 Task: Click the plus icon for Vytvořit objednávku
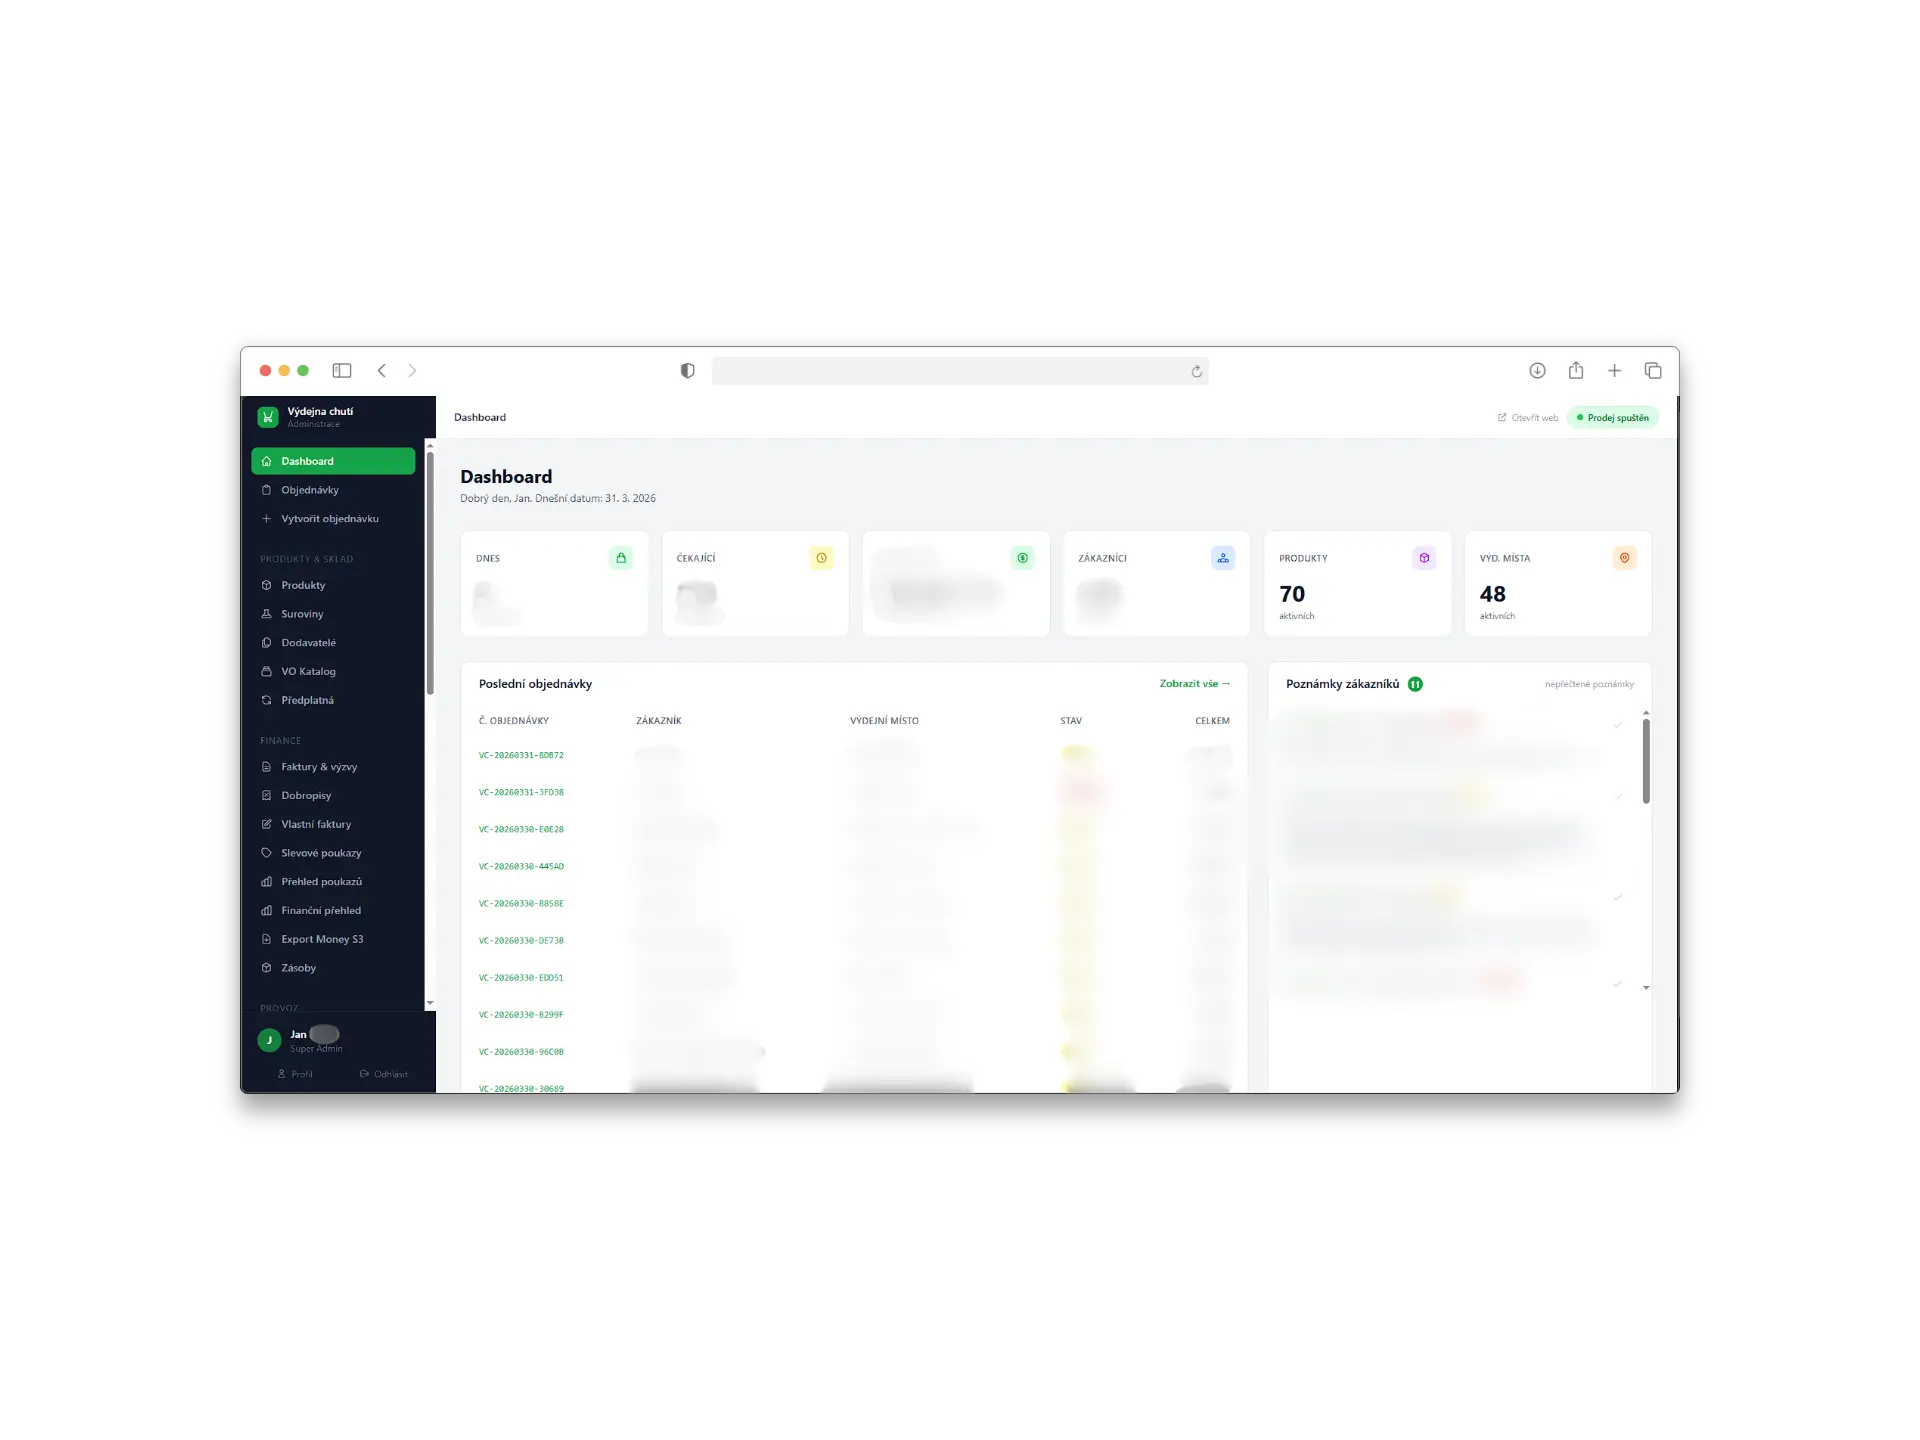pyautogui.click(x=266, y=519)
